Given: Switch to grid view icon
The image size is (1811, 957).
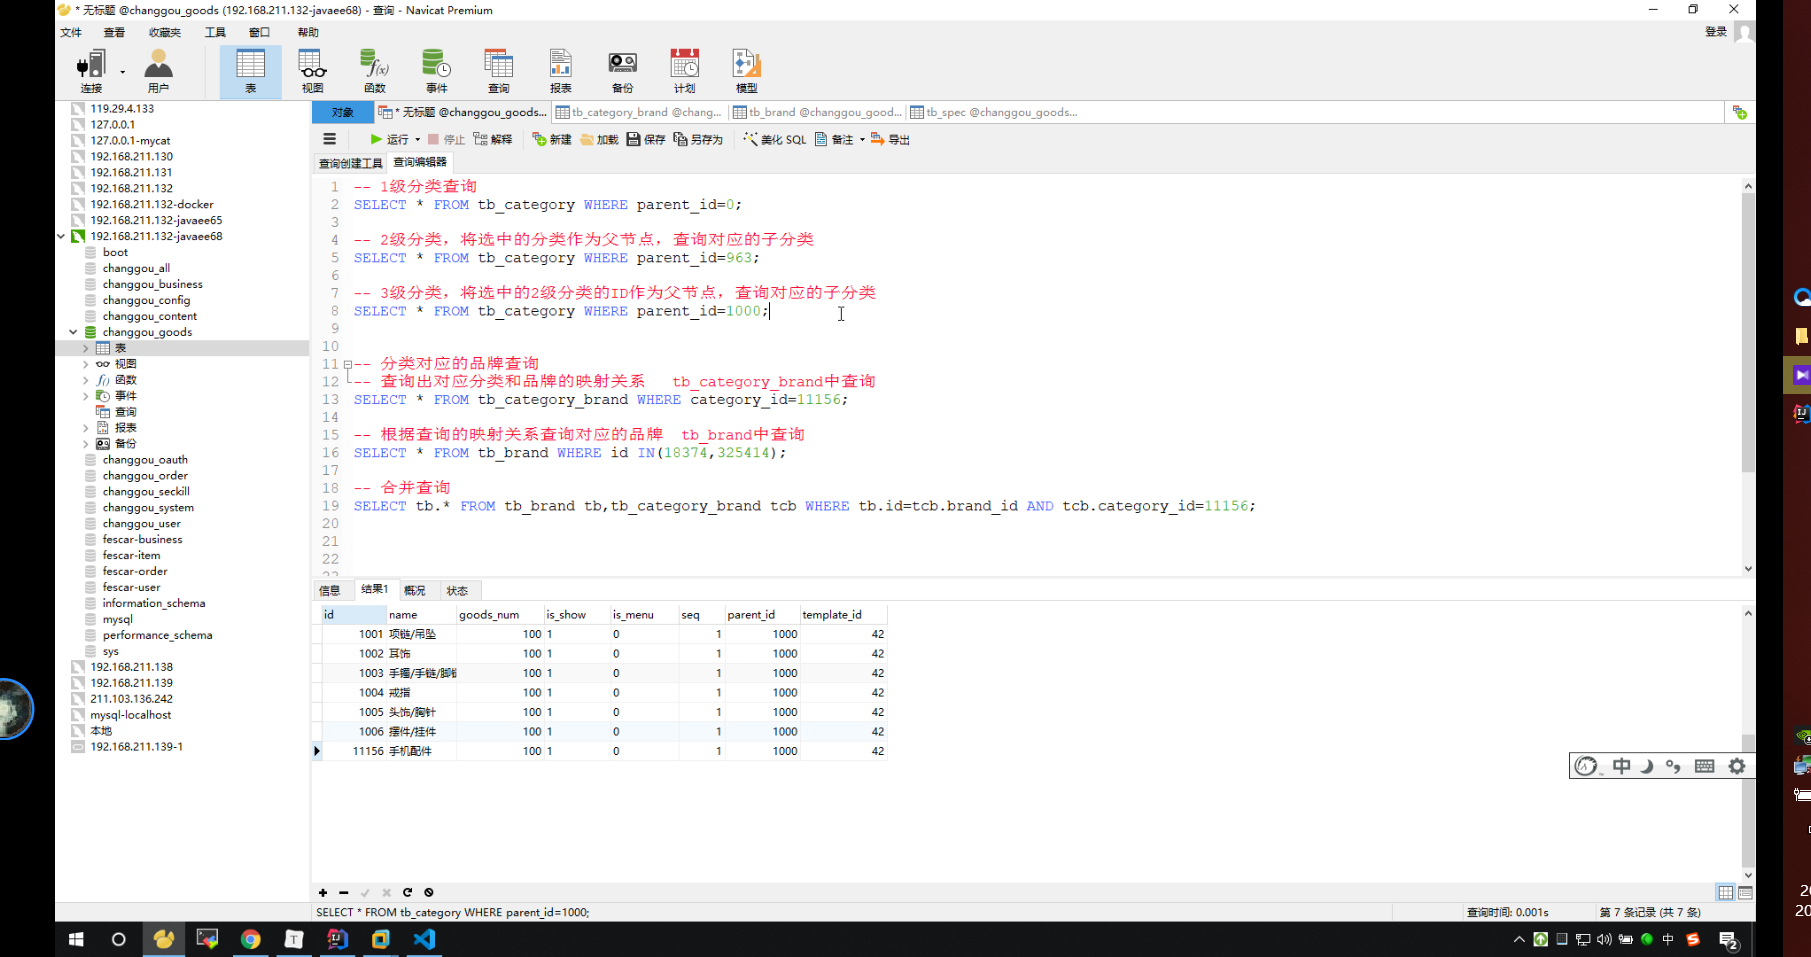Looking at the screenshot, I should [1726, 892].
